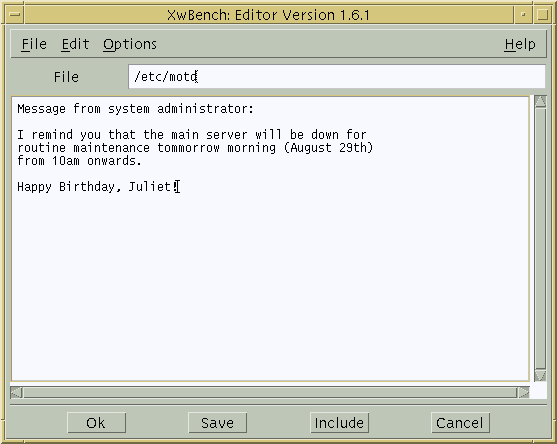Click the word "tommorrow" in text area

[x=188, y=148]
